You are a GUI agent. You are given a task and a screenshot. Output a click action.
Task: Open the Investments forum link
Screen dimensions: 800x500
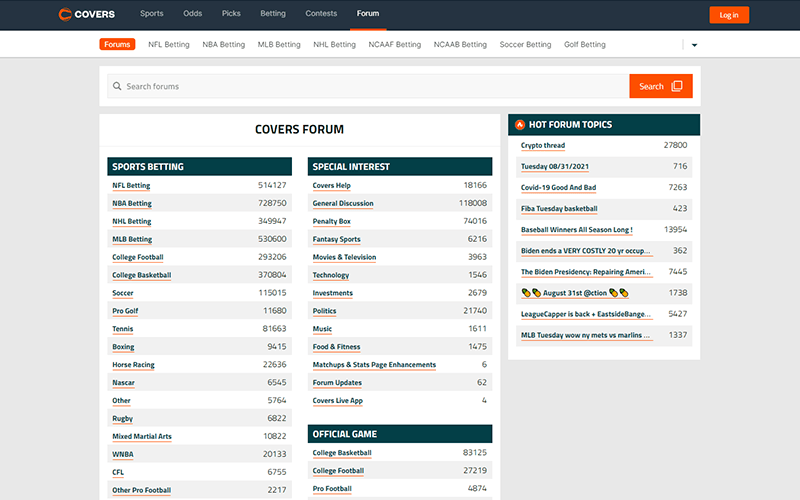point(333,293)
